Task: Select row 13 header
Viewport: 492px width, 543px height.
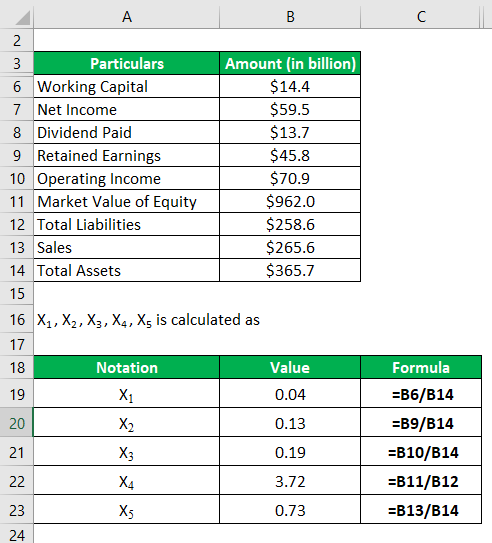Action: 17,248
